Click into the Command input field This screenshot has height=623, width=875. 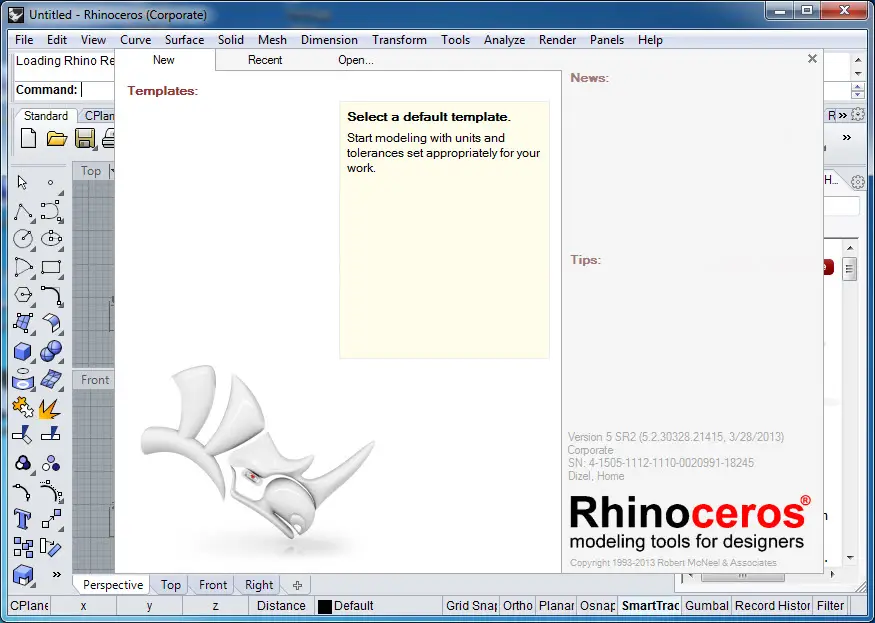pos(98,89)
